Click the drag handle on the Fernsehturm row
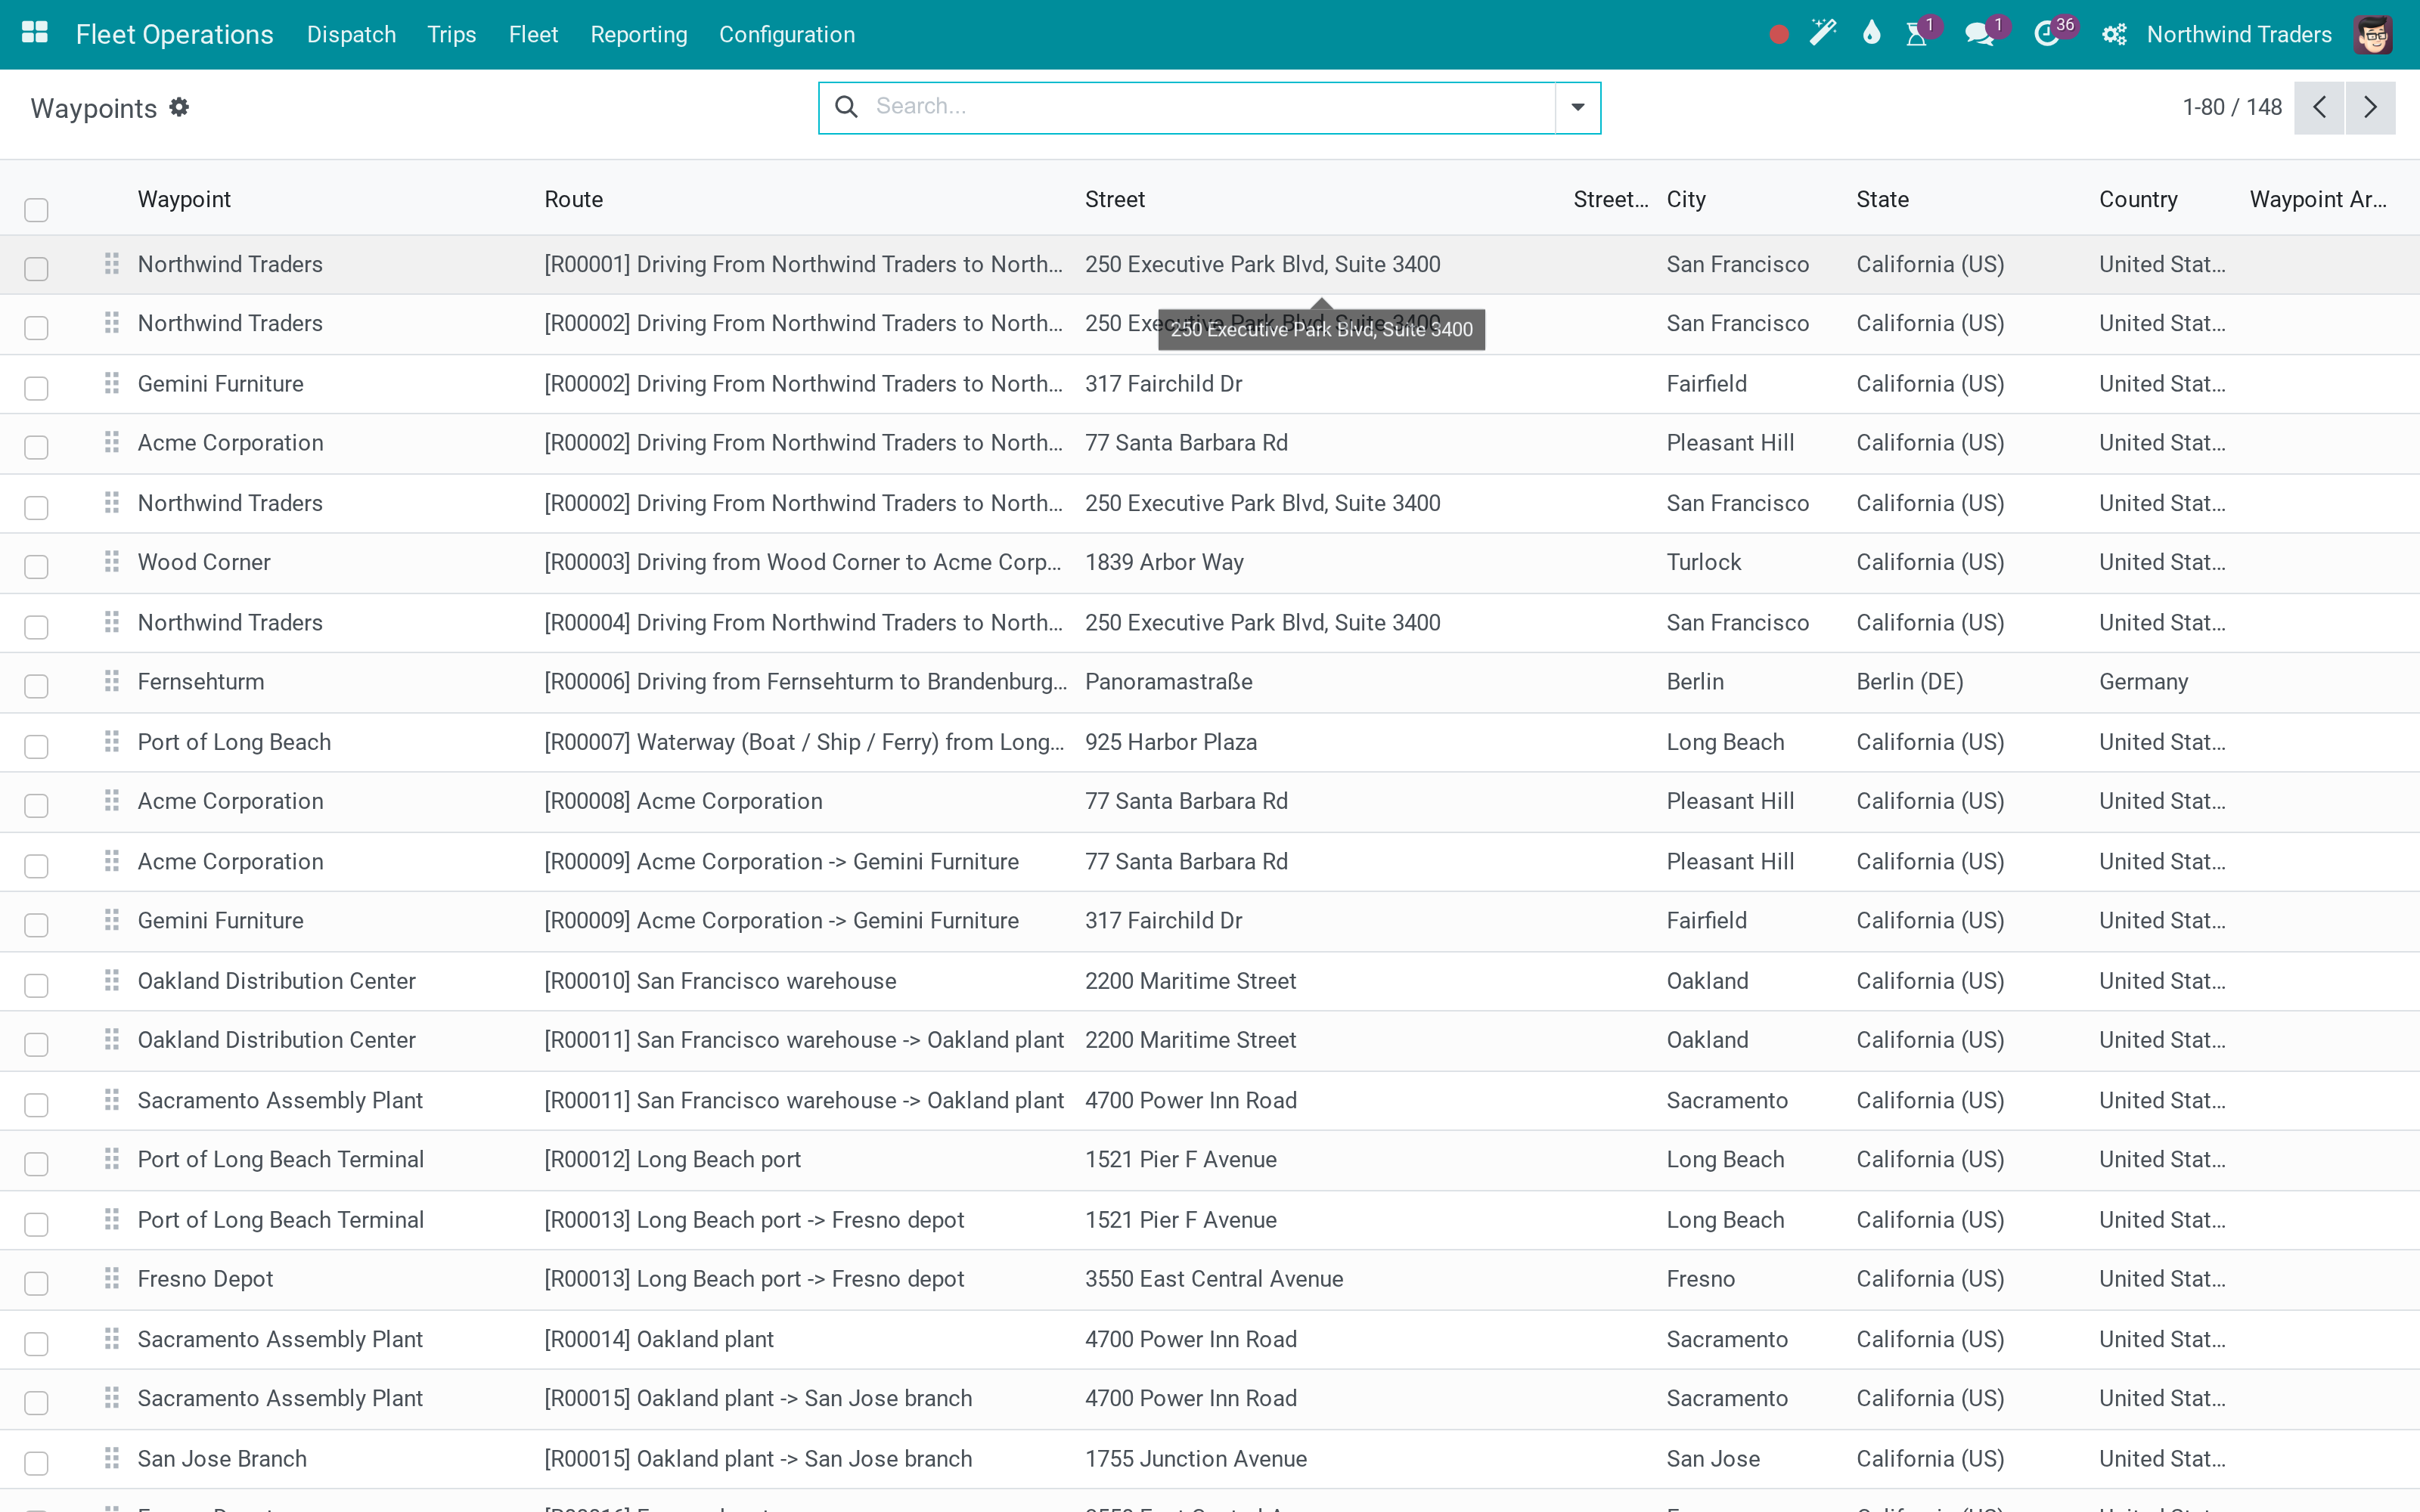This screenshot has height=1512, width=2420. [x=112, y=681]
